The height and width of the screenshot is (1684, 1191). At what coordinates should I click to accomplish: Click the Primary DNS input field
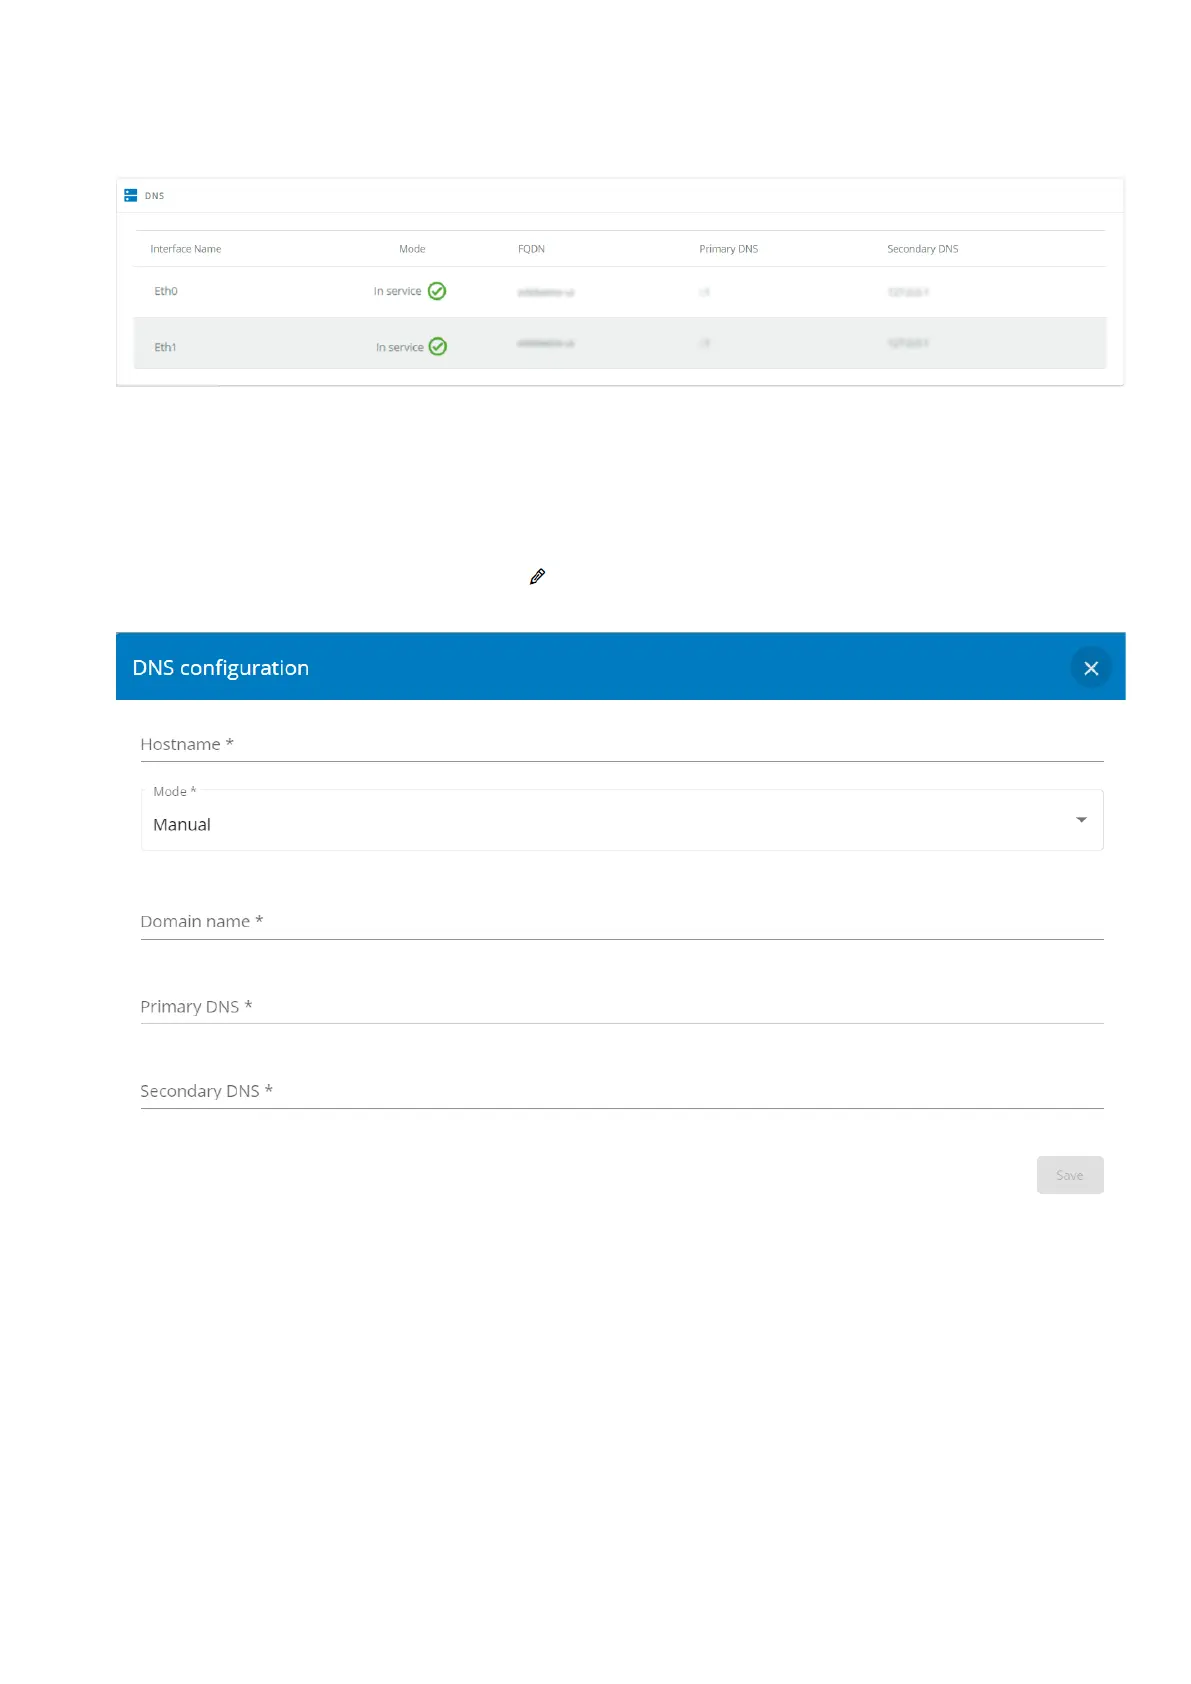[x=622, y=1007]
